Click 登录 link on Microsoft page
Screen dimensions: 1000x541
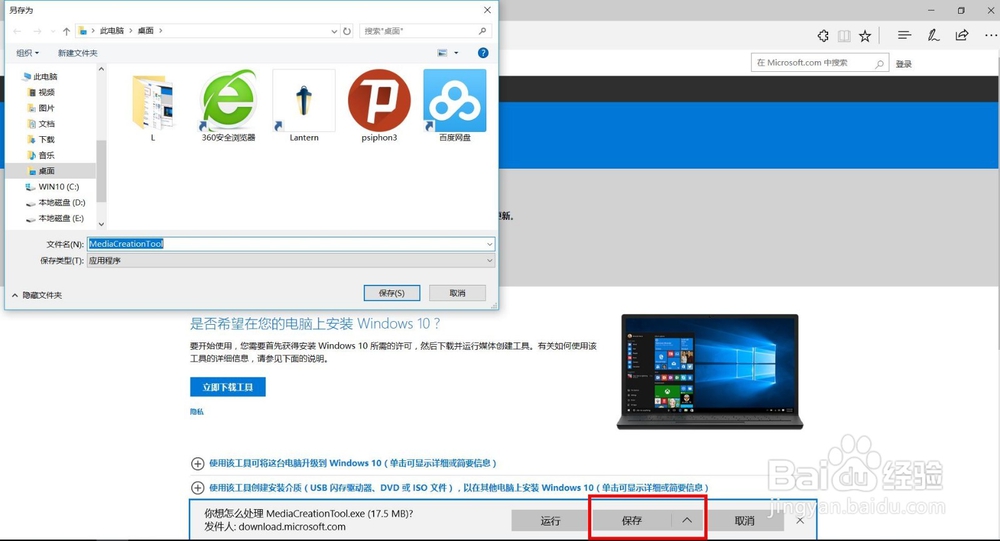coord(904,64)
